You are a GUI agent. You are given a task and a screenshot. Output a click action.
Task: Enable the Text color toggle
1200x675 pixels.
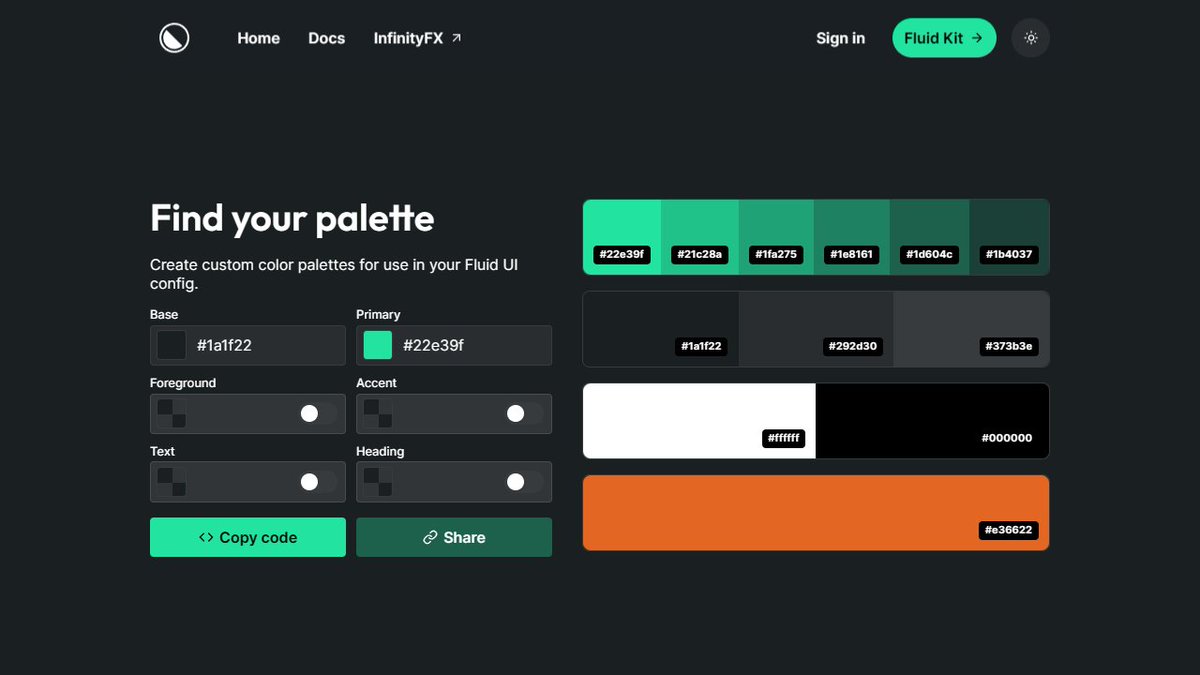pyautogui.click(x=318, y=482)
